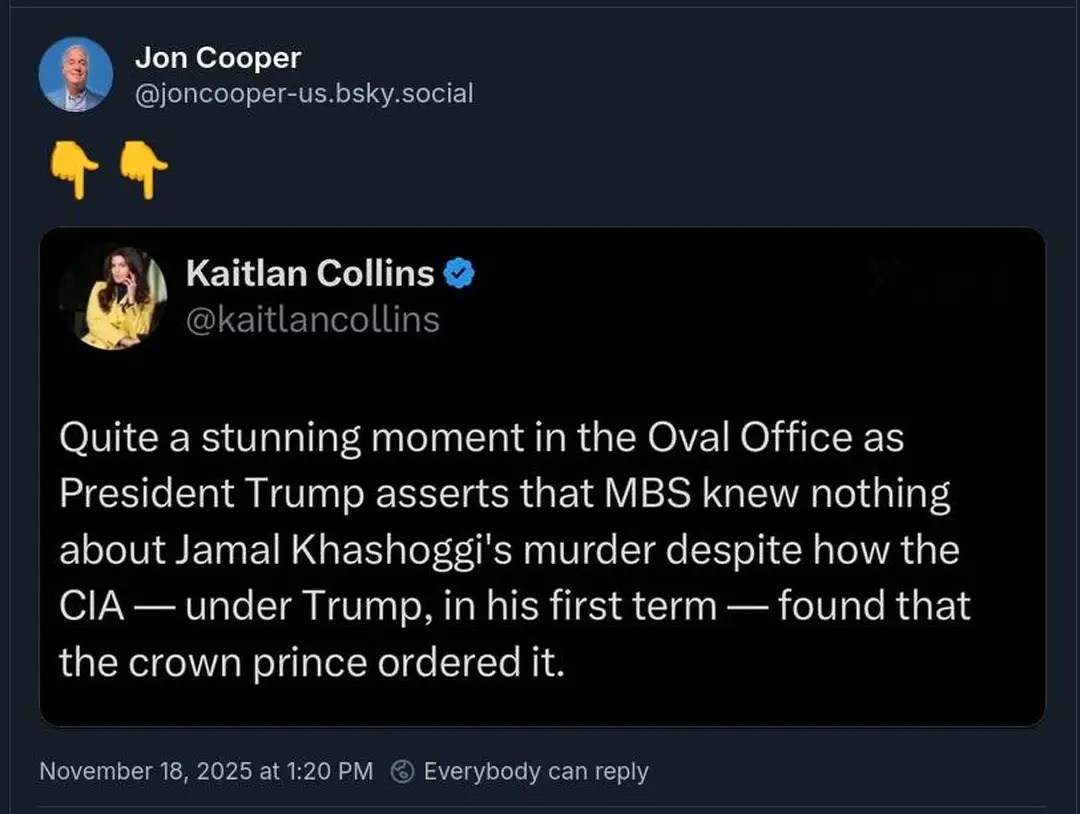Open the Jon Cooper display name

(x=217, y=58)
